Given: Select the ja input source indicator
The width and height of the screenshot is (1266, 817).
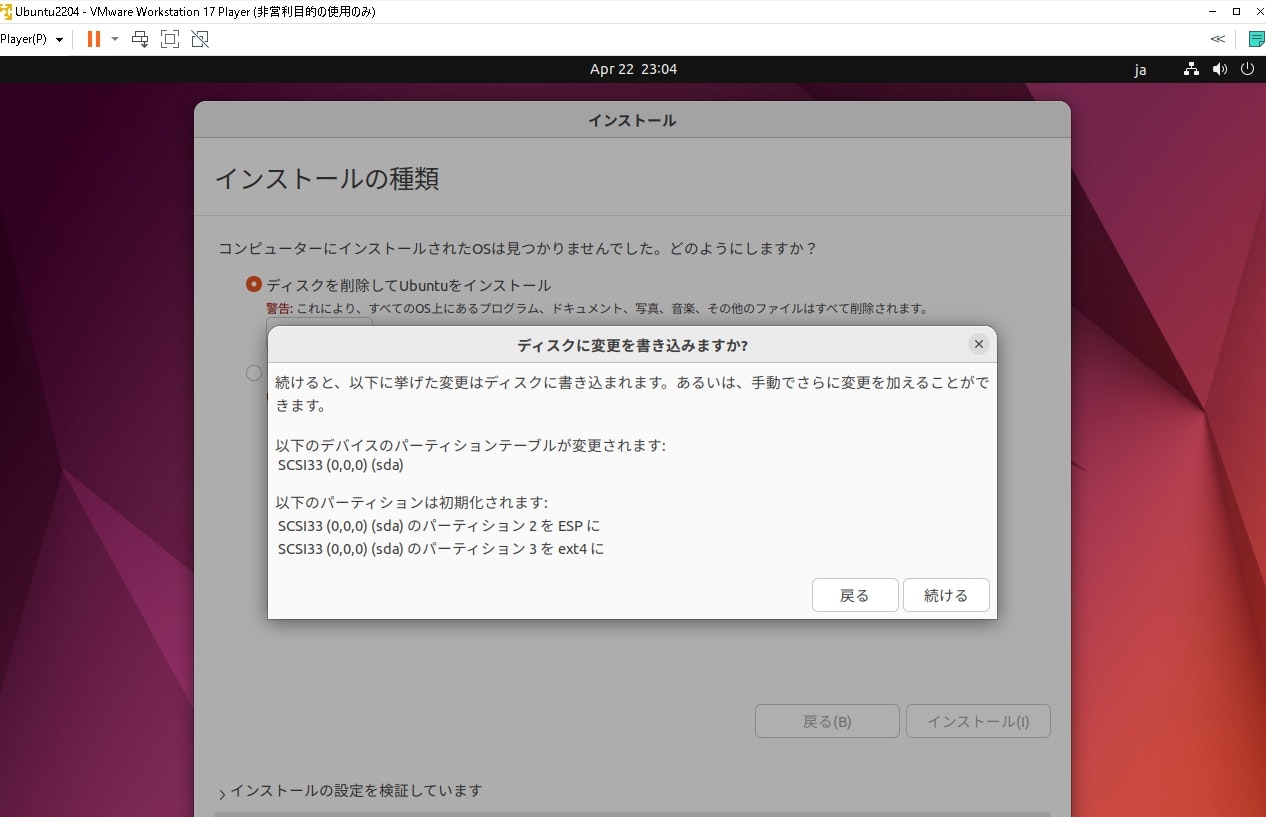Looking at the screenshot, I should click(x=1140, y=70).
